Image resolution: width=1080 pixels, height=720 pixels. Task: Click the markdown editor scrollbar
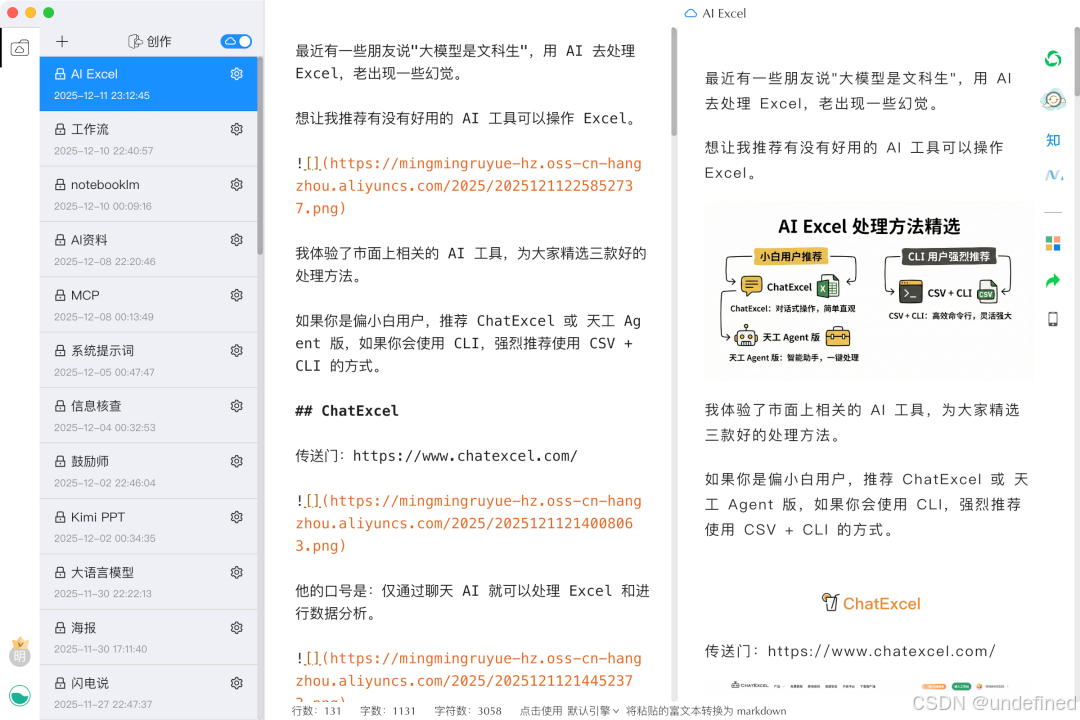point(674,81)
